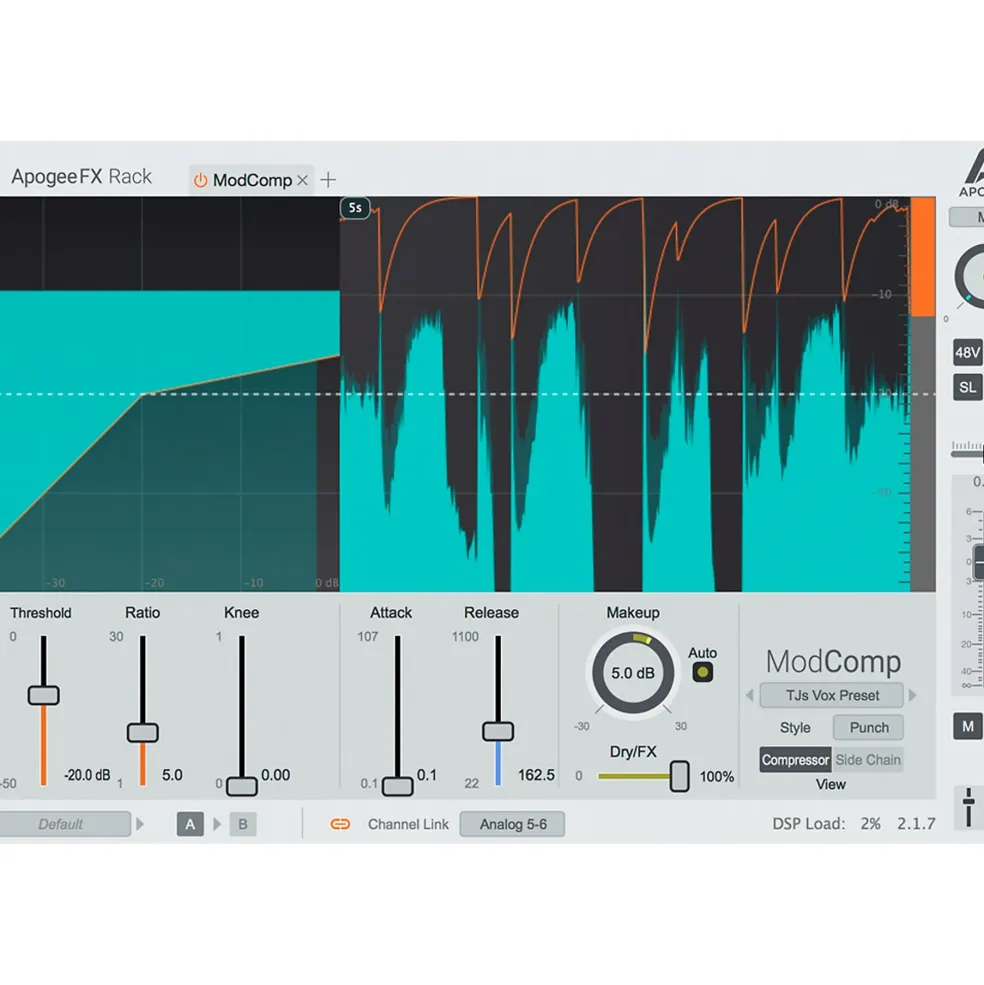This screenshot has width=984, height=985.
Task: Toggle the SL soft limit button
Action: coord(967,388)
